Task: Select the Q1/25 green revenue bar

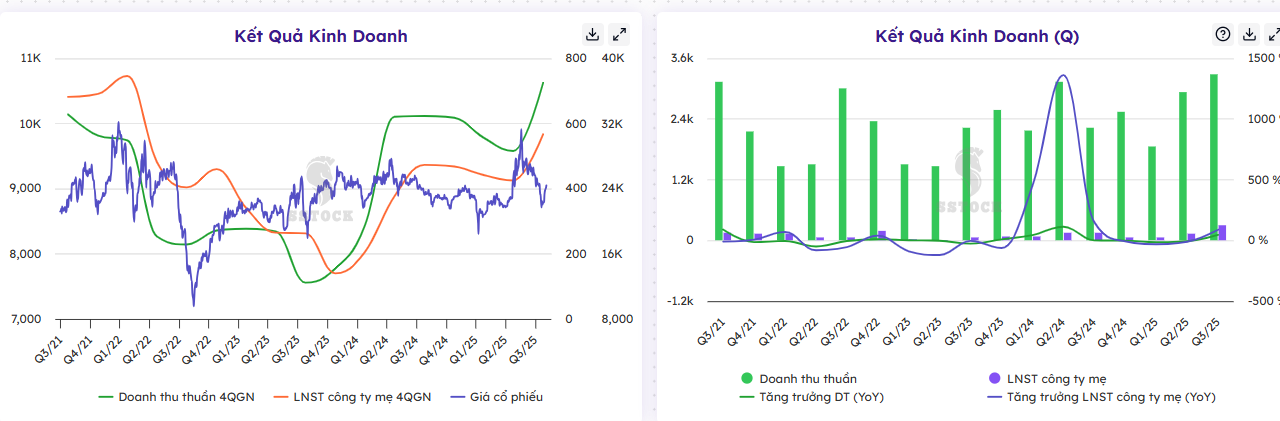Action: coord(1151,193)
